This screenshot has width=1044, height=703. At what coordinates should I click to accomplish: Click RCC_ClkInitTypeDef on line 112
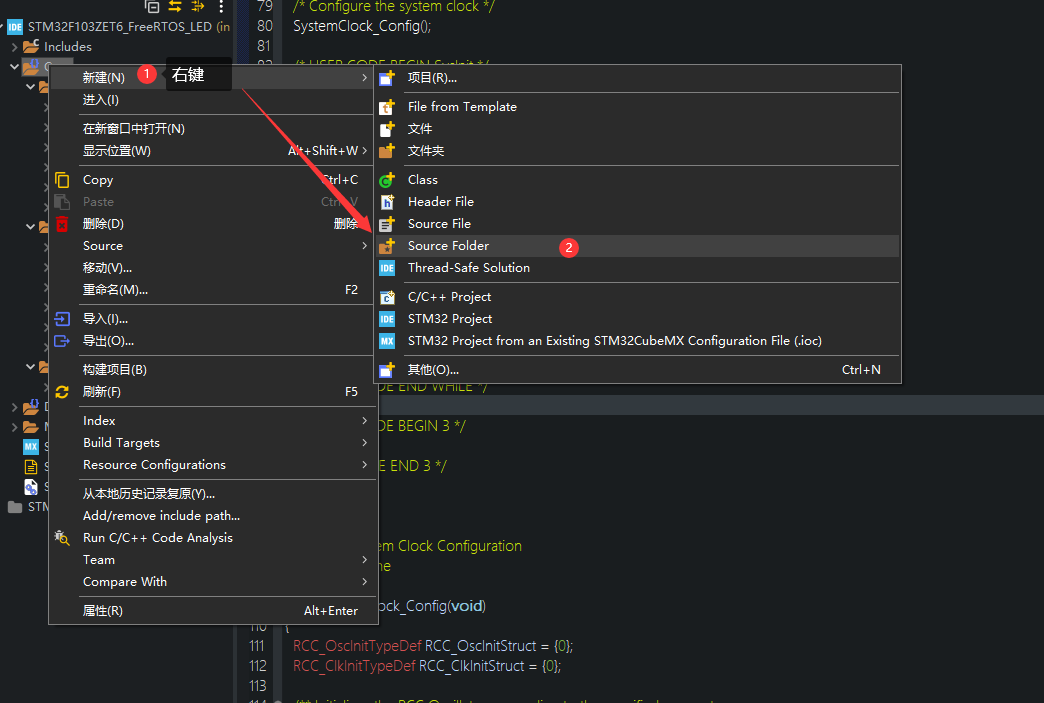[x=354, y=666]
